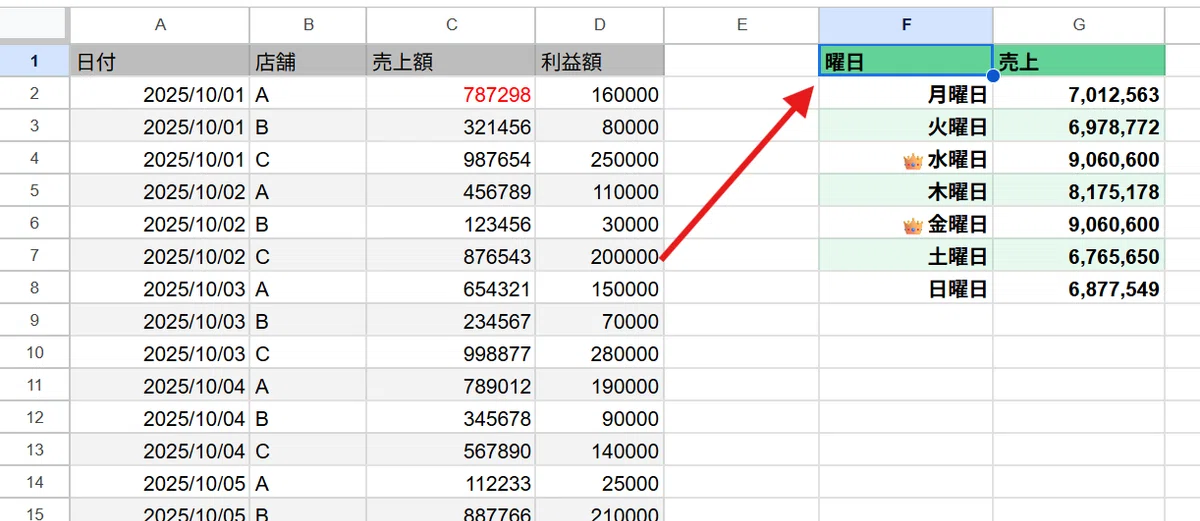Select the sales cell 345678
This screenshot has width=1200, height=521.
451,418
